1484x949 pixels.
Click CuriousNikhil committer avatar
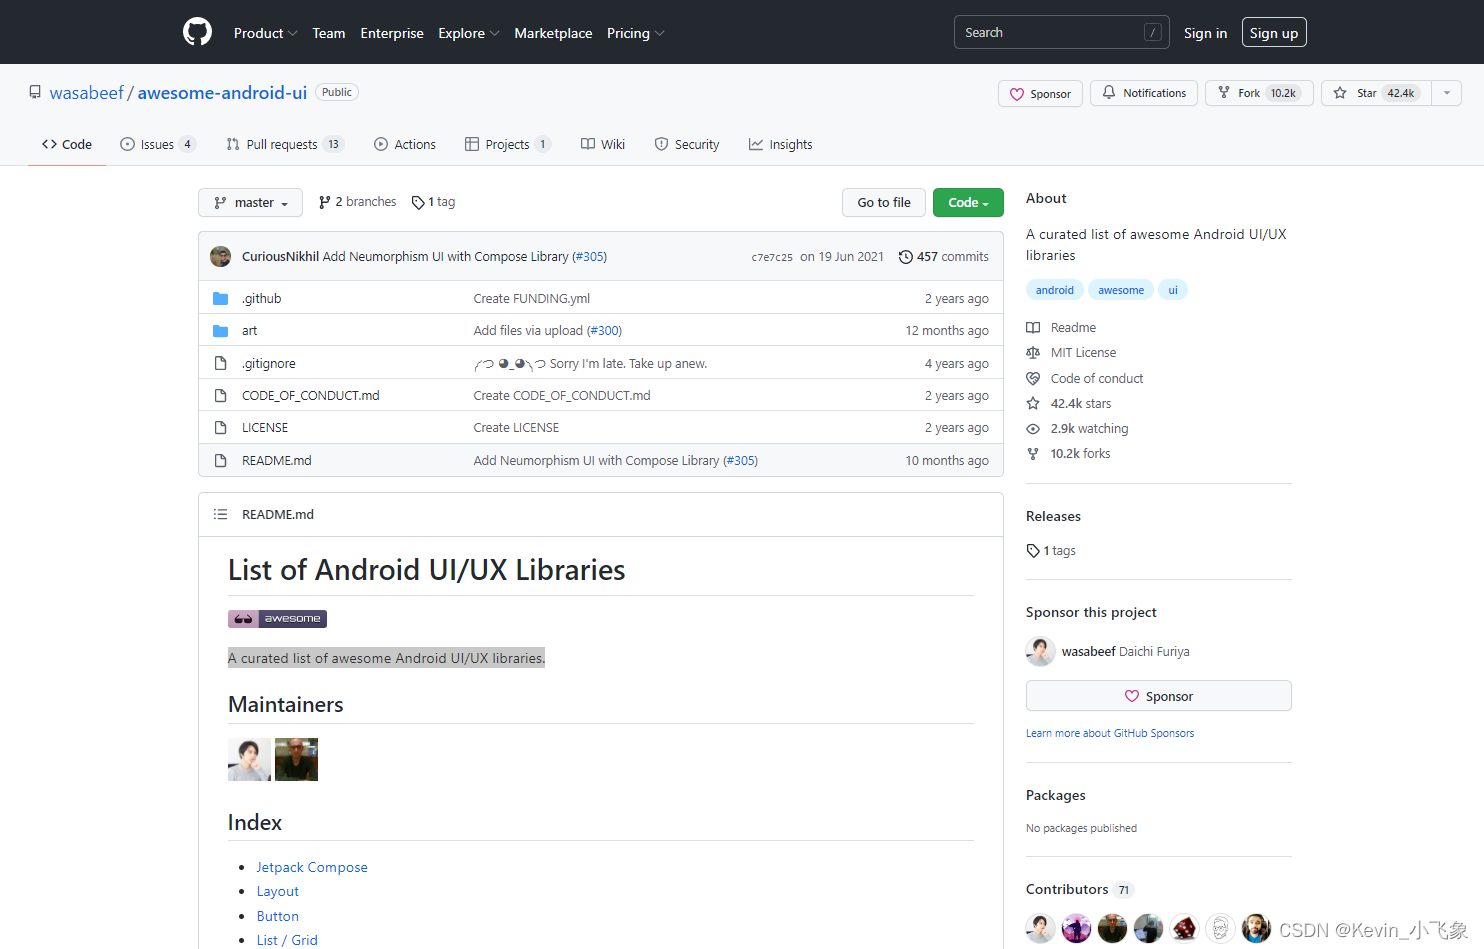220,256
